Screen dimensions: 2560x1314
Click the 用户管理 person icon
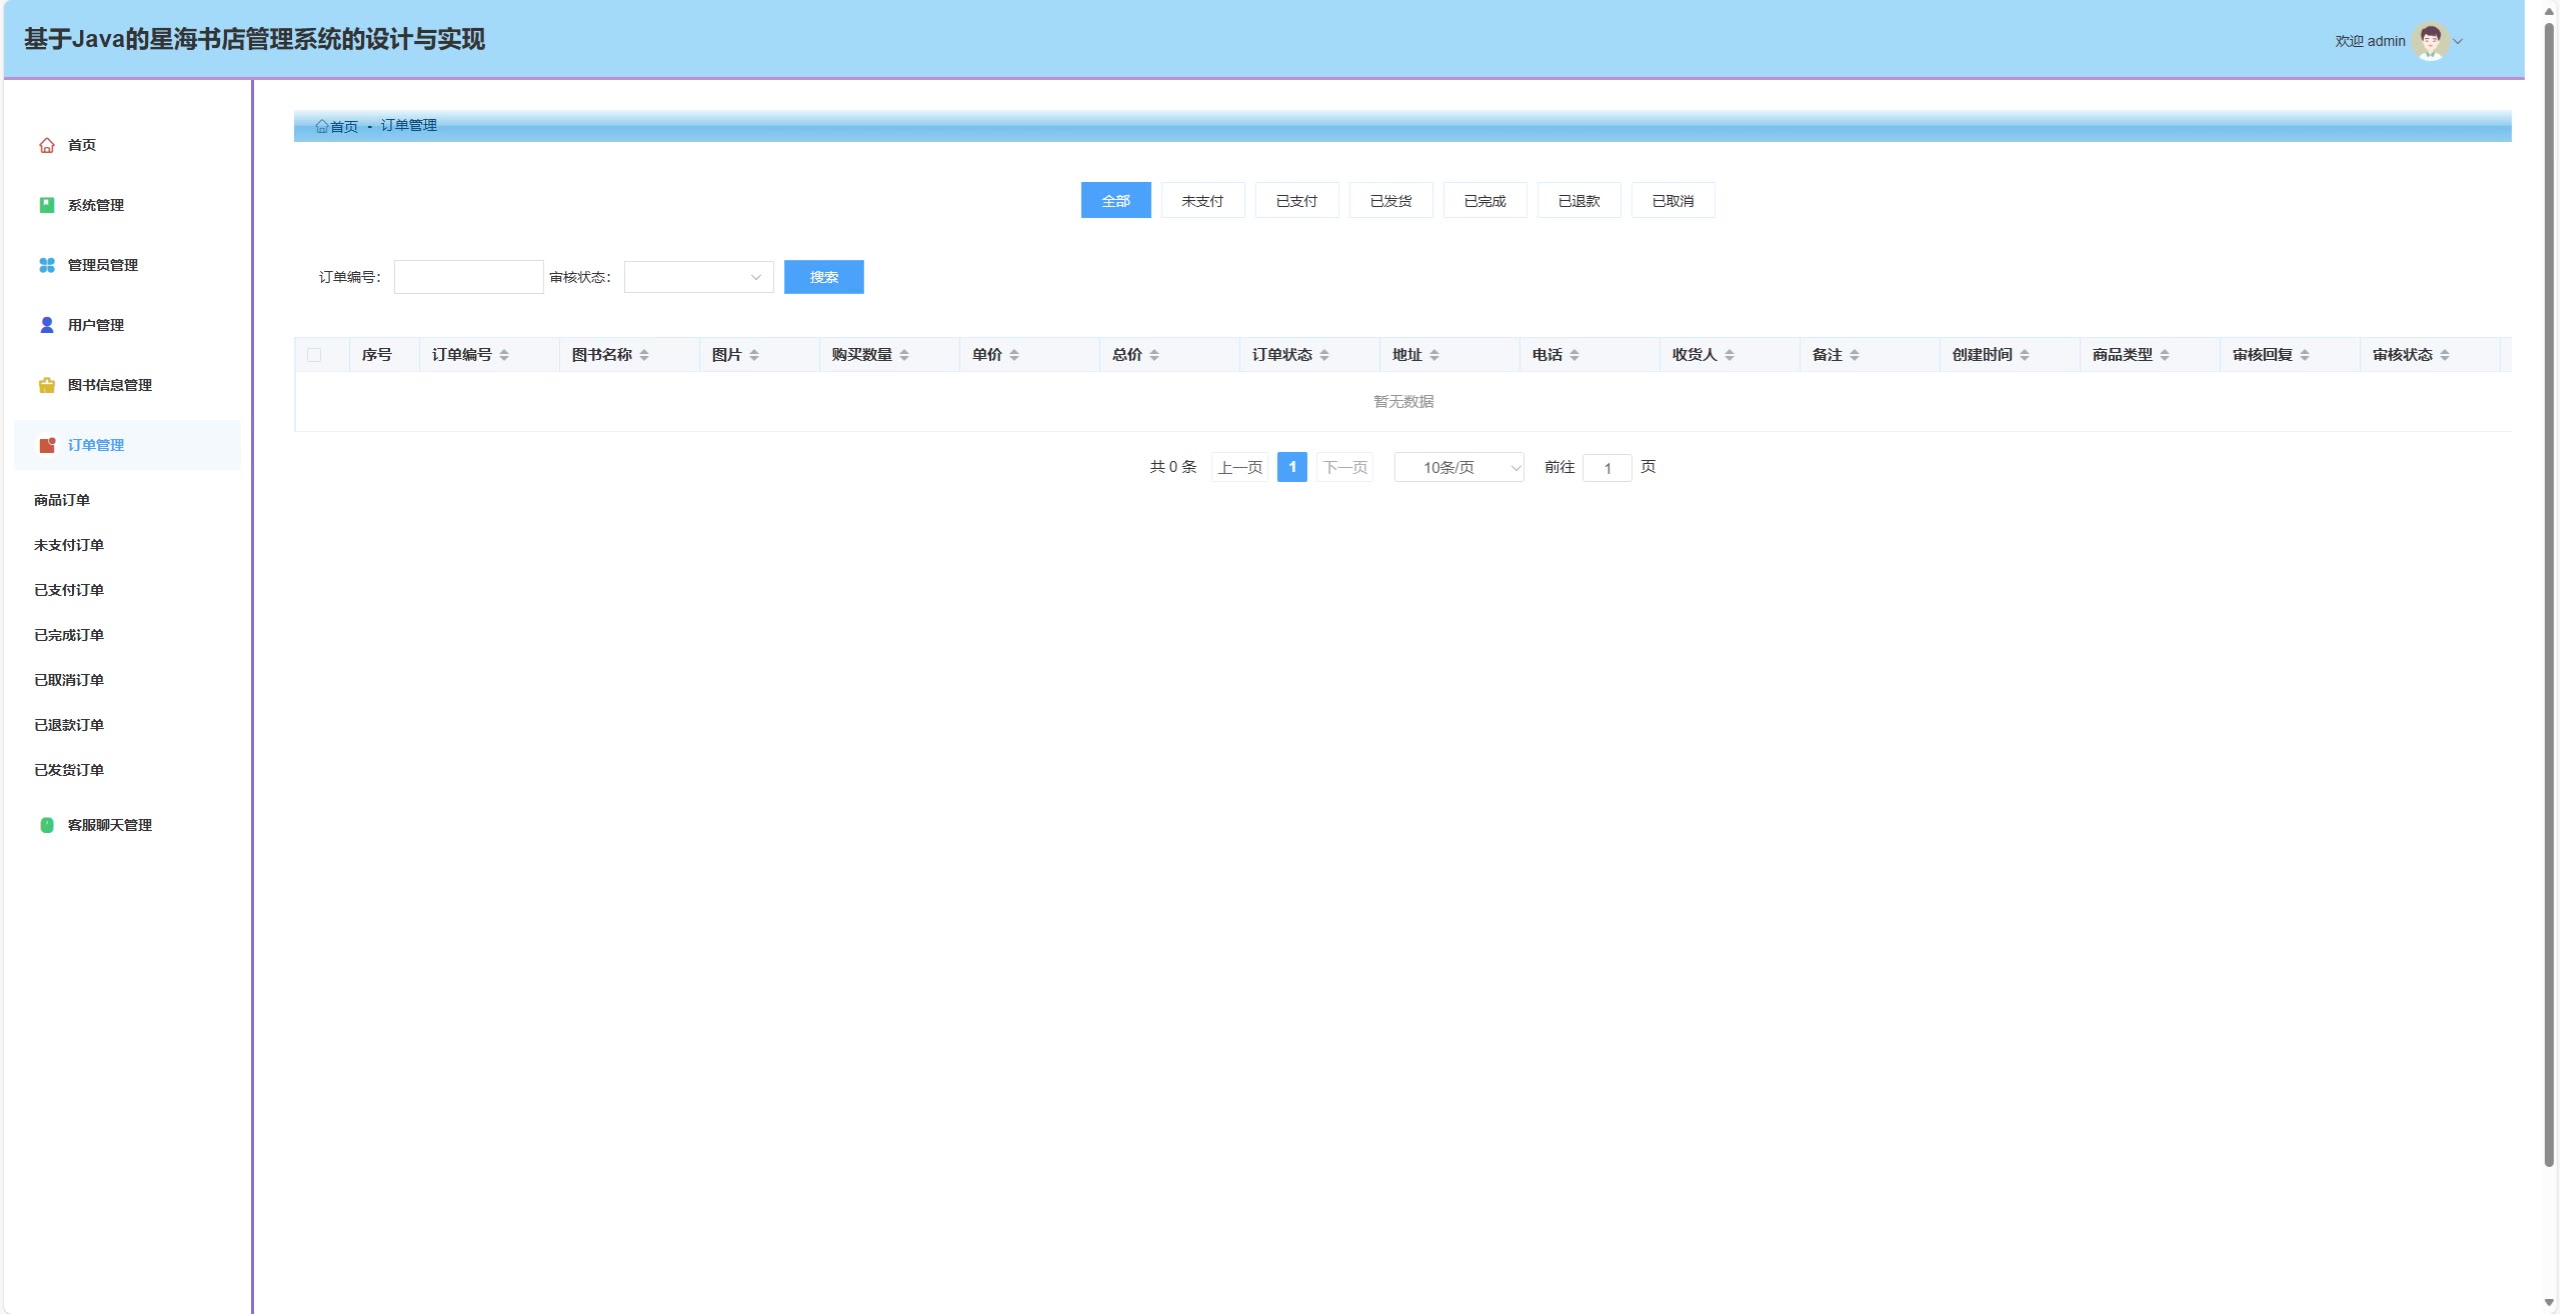point(46,325)
